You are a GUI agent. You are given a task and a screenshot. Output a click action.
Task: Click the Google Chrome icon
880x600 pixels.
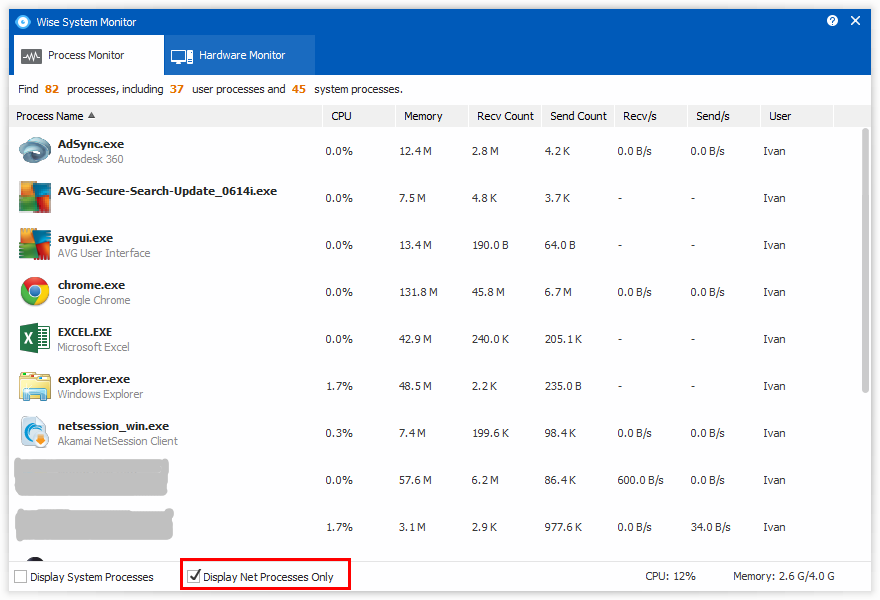(35, 291)
